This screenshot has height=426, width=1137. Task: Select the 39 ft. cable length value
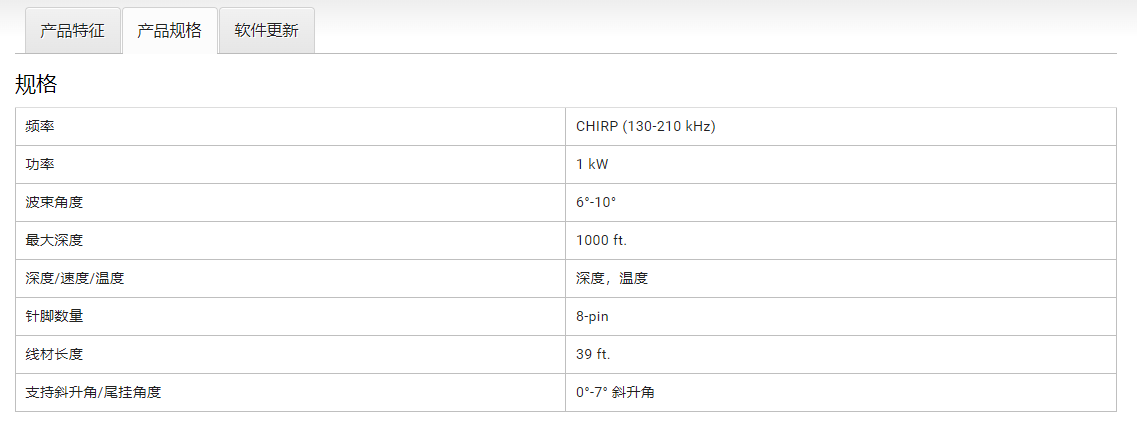(x=593, y=355)
